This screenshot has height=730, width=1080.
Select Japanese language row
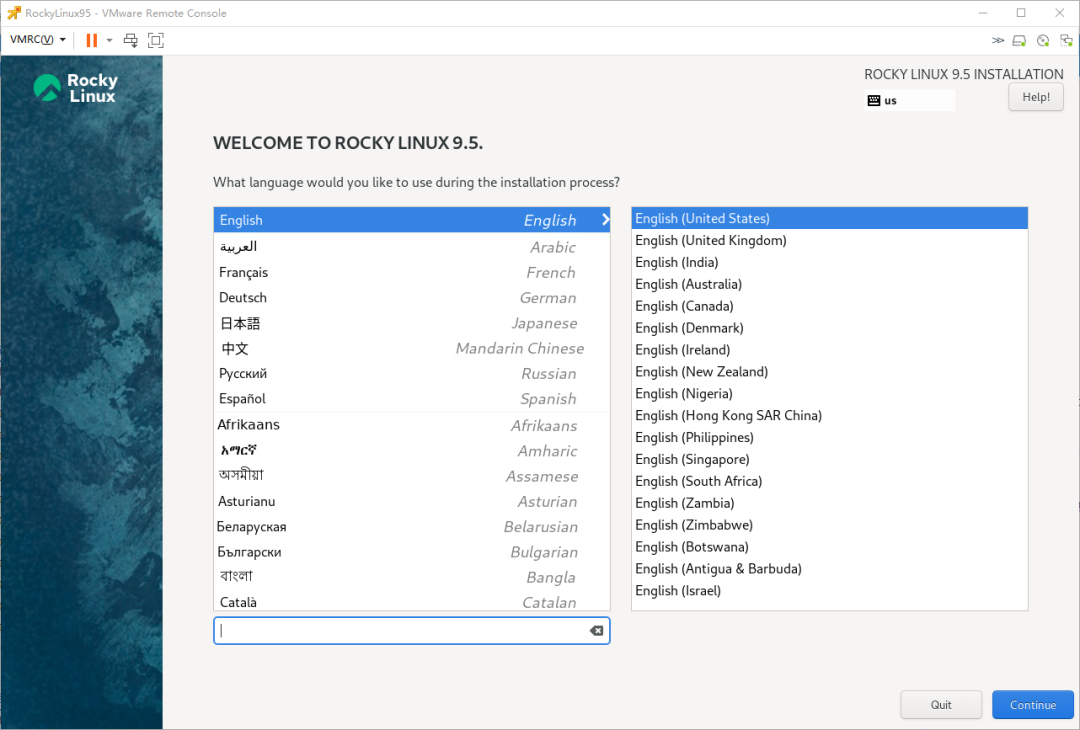point(412,323)
